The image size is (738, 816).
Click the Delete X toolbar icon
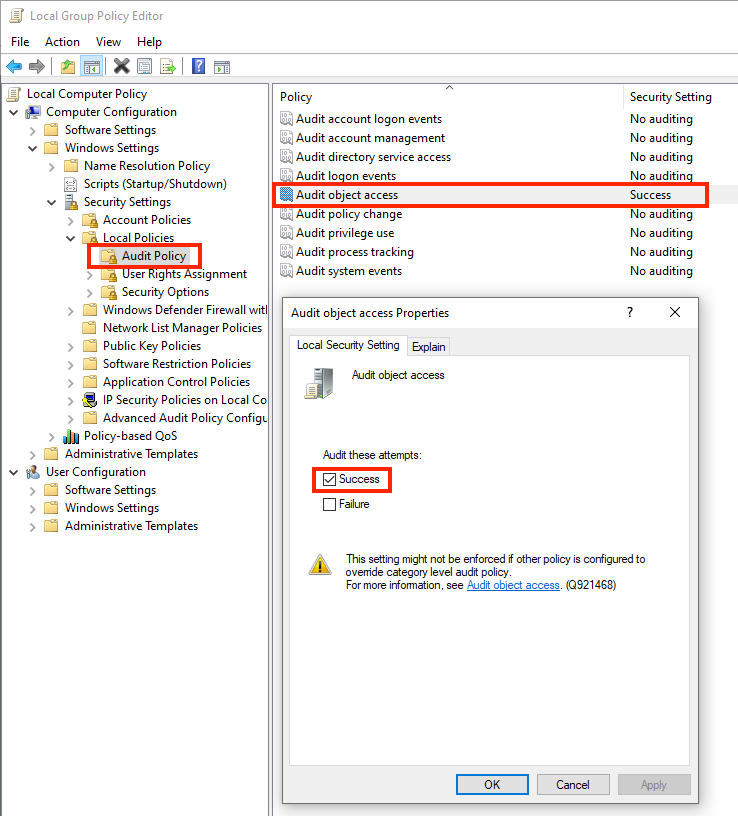pyautogui.click(x=122, y=67)
